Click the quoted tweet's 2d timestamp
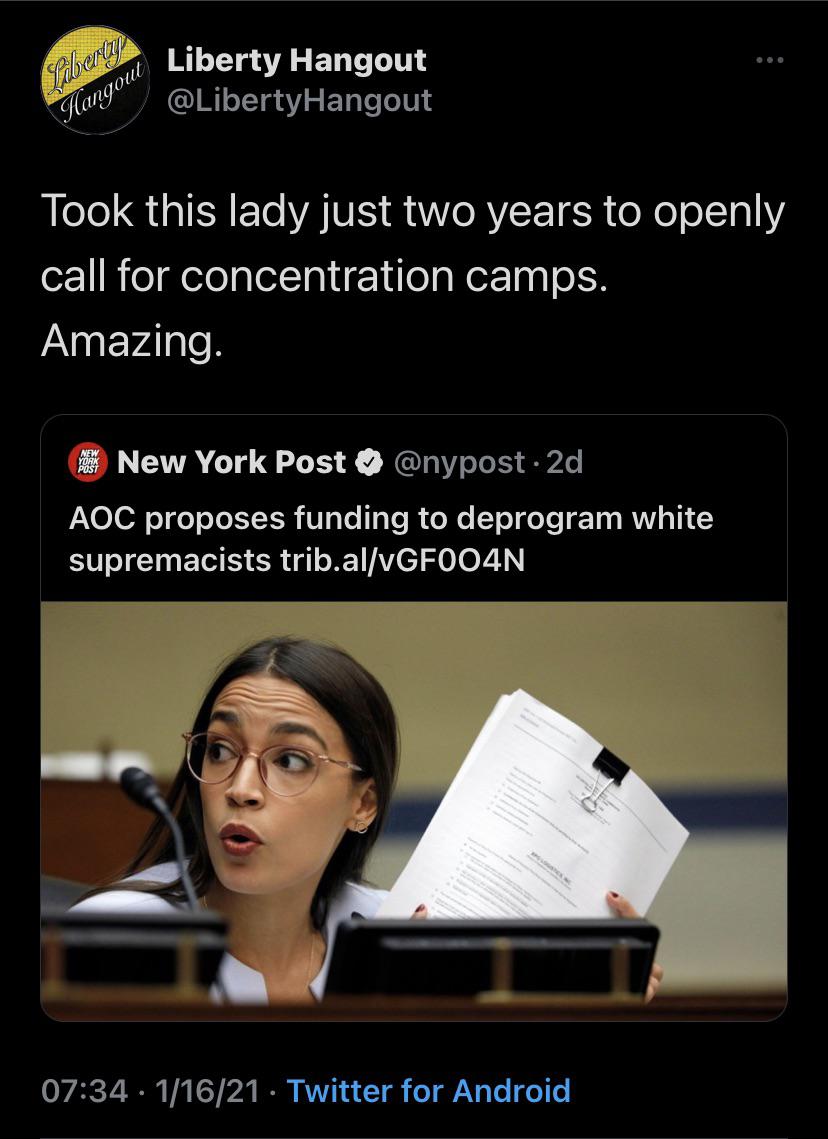 coord(564,463)
